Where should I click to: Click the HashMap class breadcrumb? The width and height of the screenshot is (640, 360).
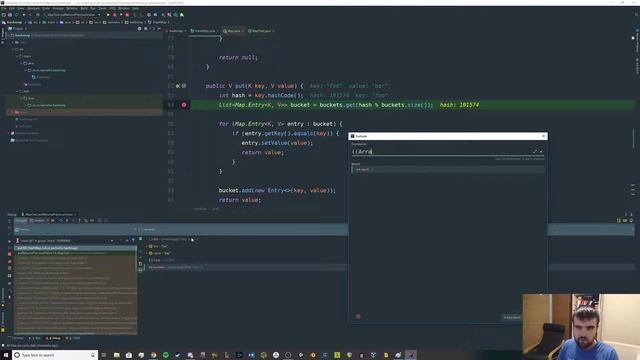[x=158, y=22]
